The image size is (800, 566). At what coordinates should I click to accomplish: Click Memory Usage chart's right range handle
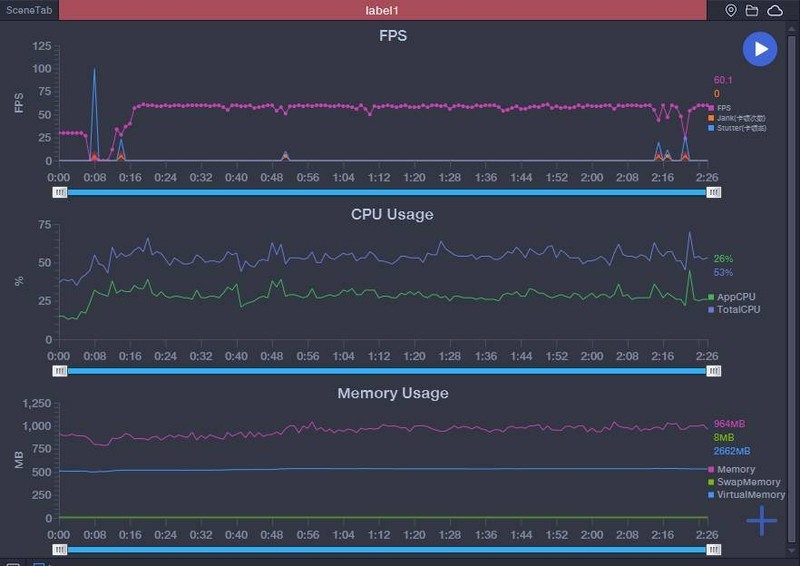tap(713, 549)
